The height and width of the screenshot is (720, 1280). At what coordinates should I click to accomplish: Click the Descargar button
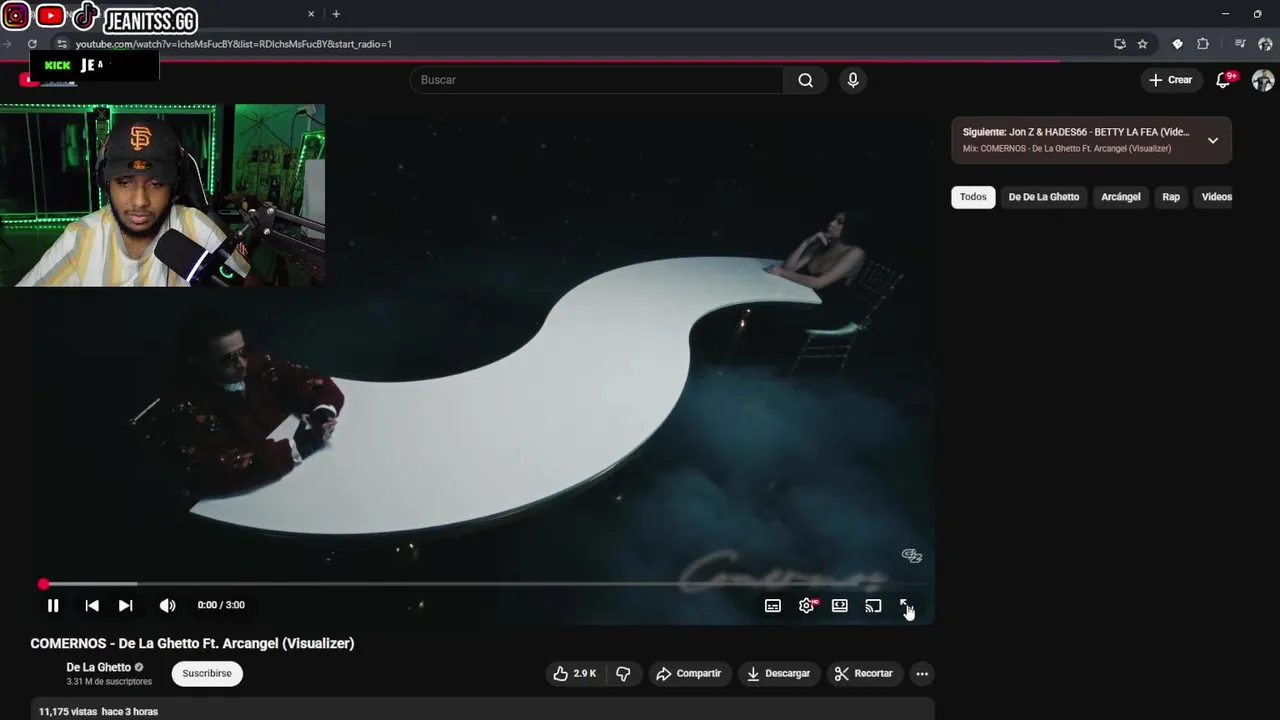[778, 674]
